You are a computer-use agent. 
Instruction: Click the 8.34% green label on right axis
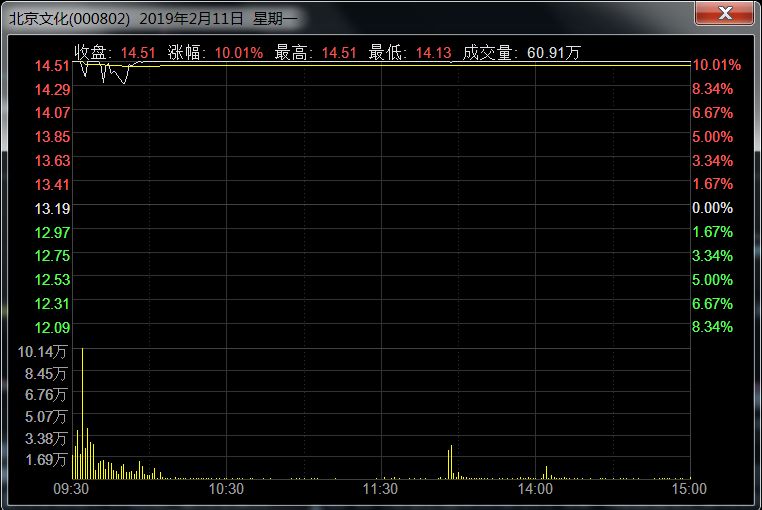click(712, 327)
